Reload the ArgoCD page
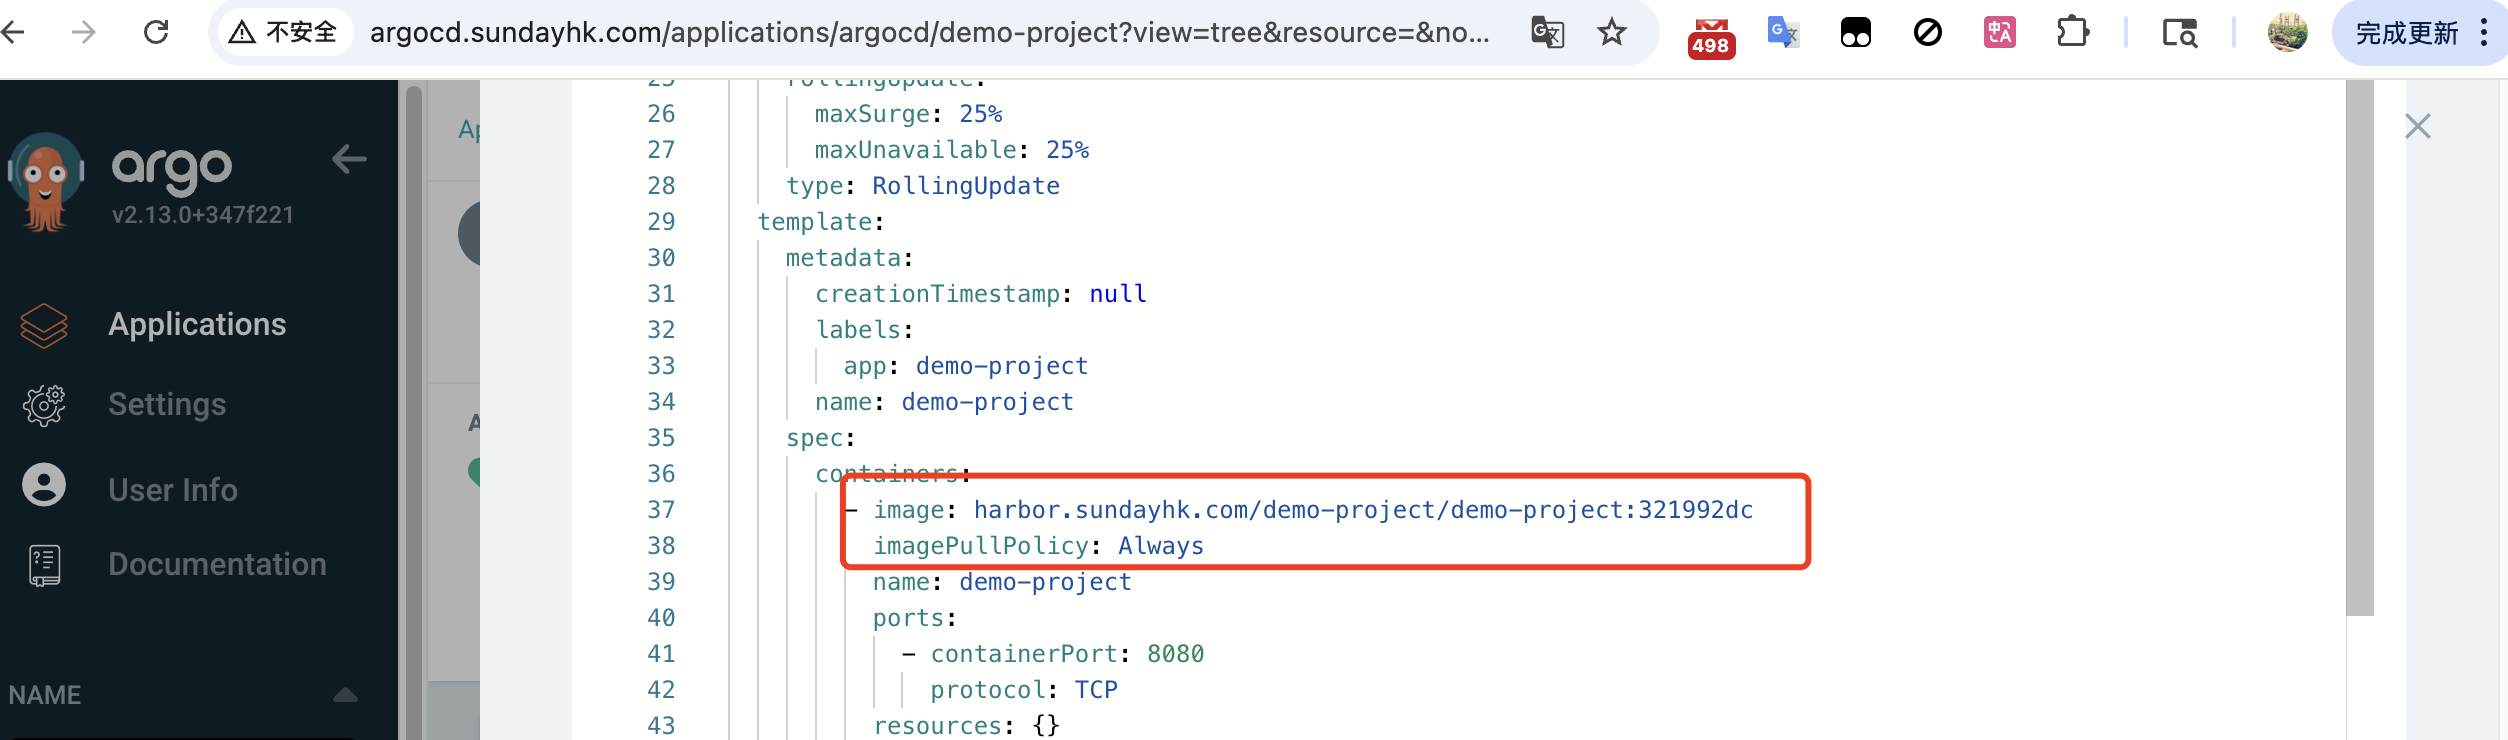 click(x=156, y=33)
